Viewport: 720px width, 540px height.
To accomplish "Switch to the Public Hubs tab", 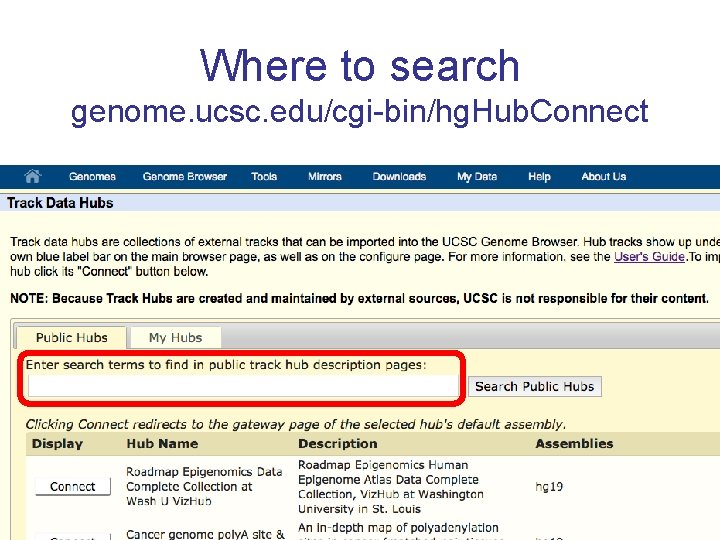I will point(72,338).
